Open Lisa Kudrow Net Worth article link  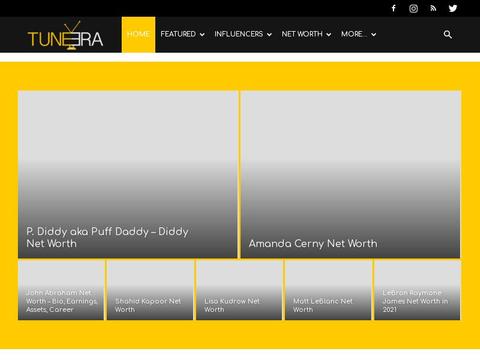[232, 305]
